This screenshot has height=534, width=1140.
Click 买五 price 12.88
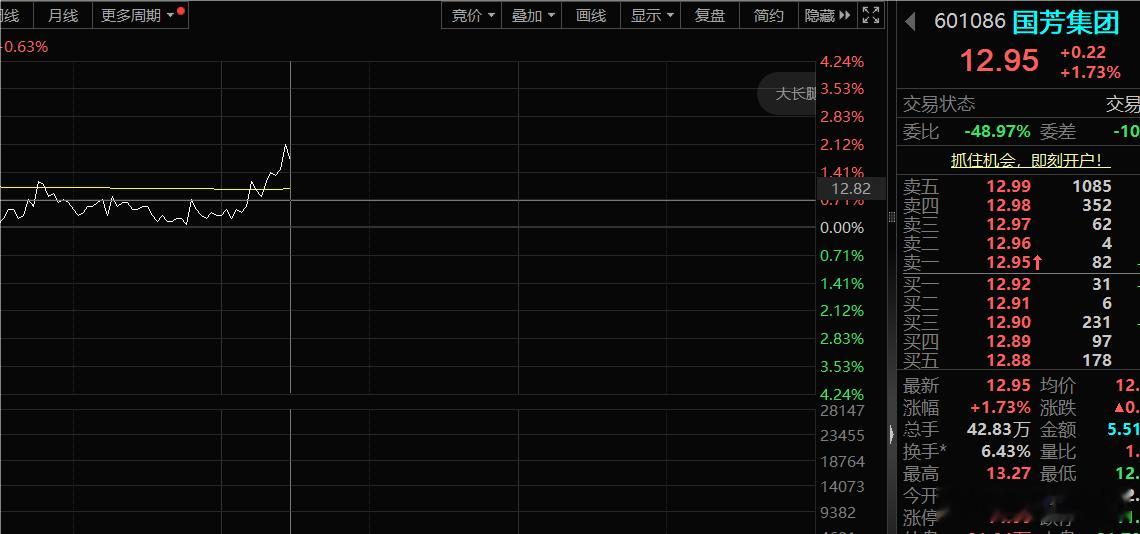point(1008,360)
